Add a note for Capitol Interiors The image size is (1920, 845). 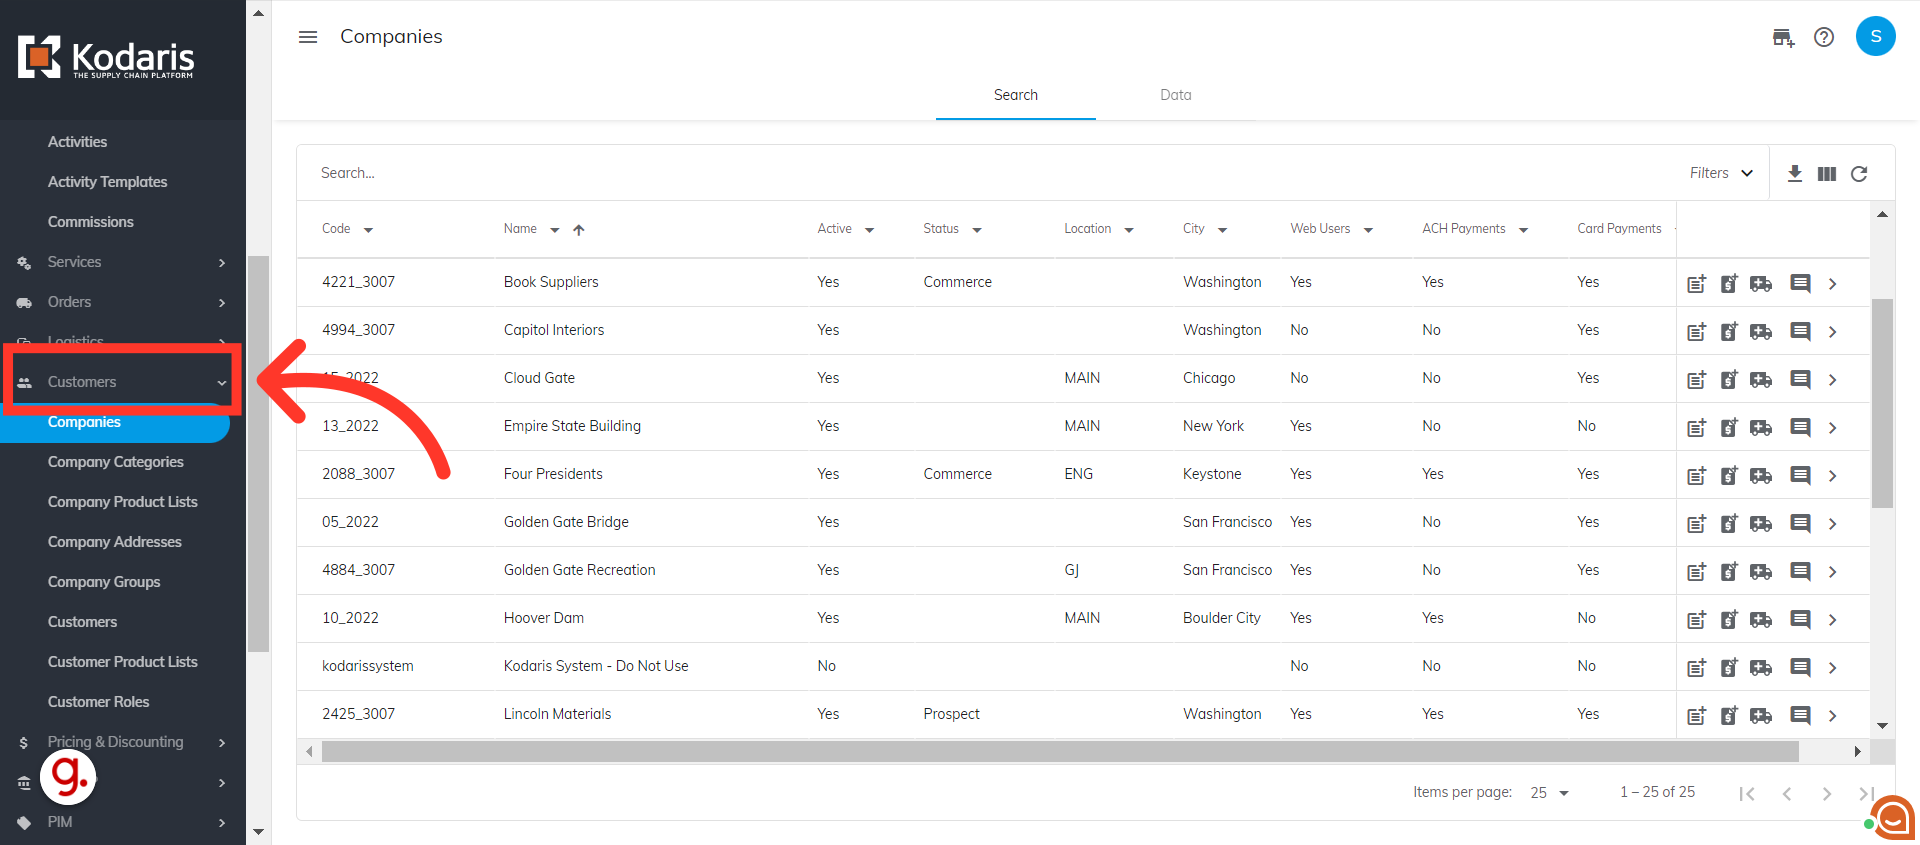click(x=1697, y=331)
